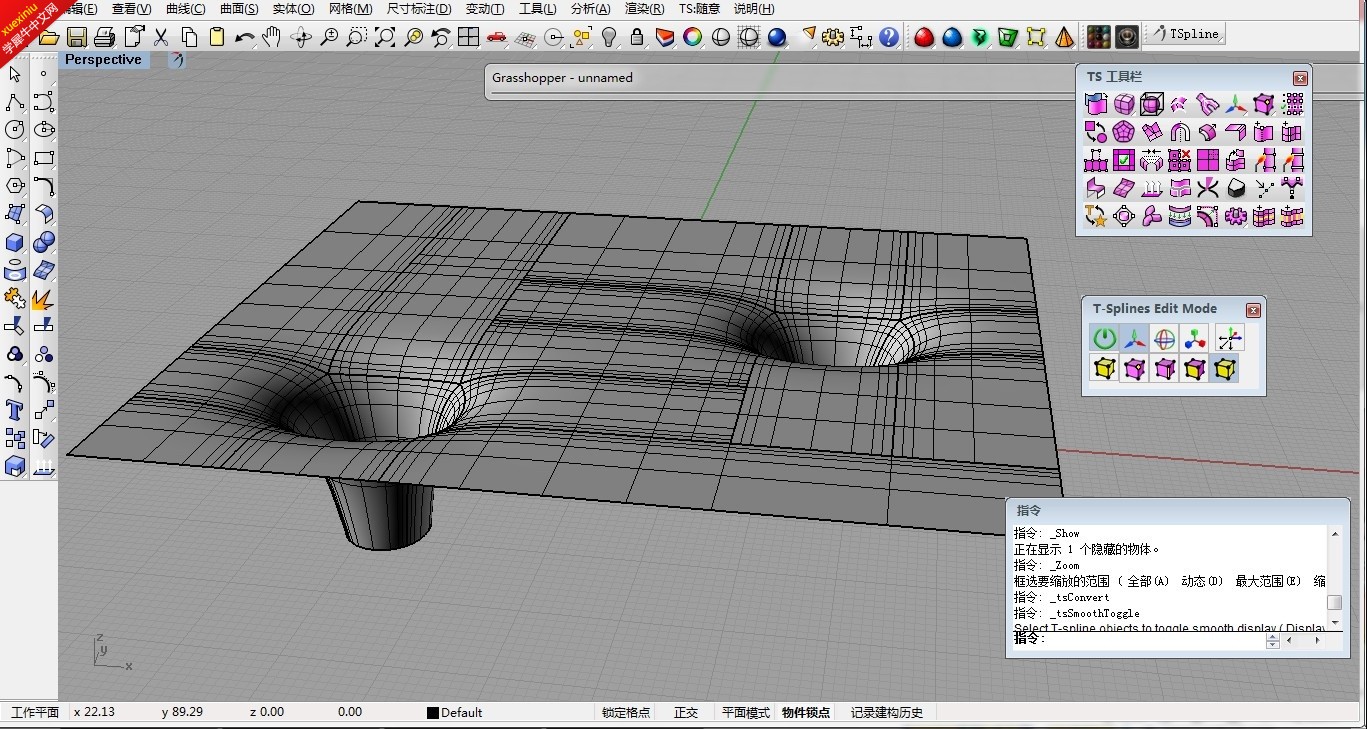Open the 曲线(C) menu
1367x729 pixels.
tap(185, 9)
